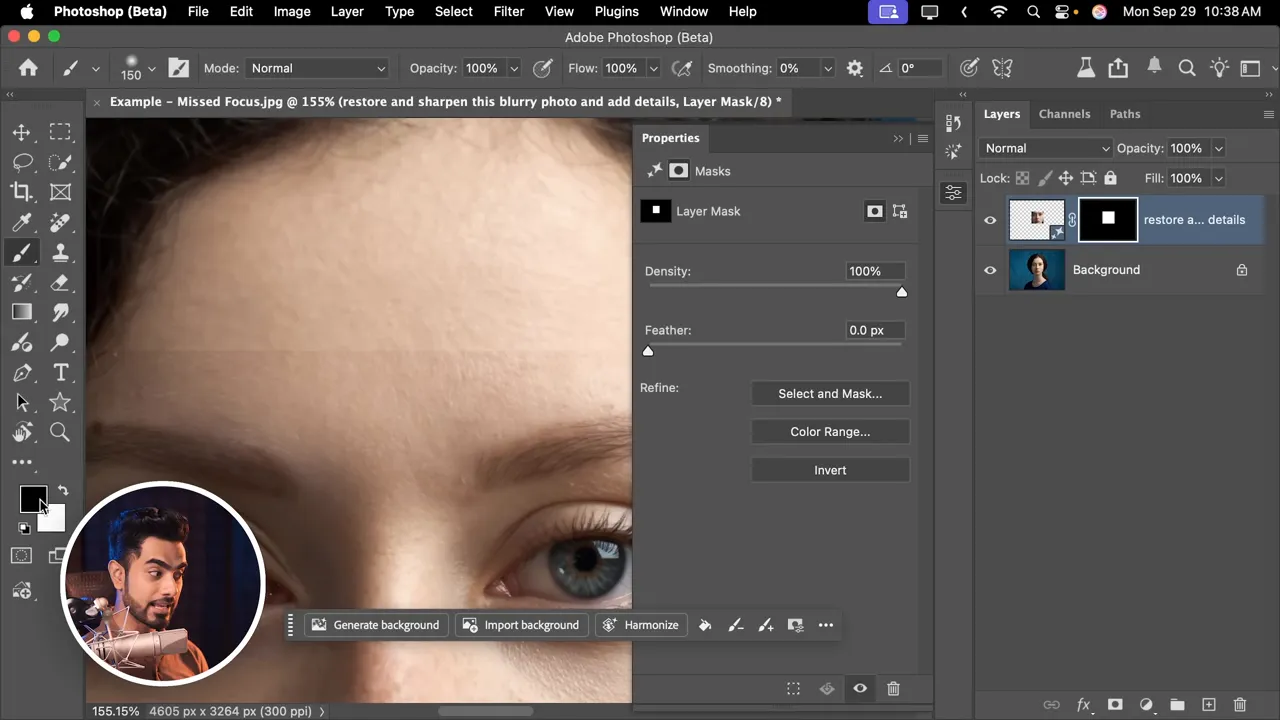The image size is (1280, 720).
Task: Select the Lasso tool
Action: pyautogui.click(x=21, y=162)
